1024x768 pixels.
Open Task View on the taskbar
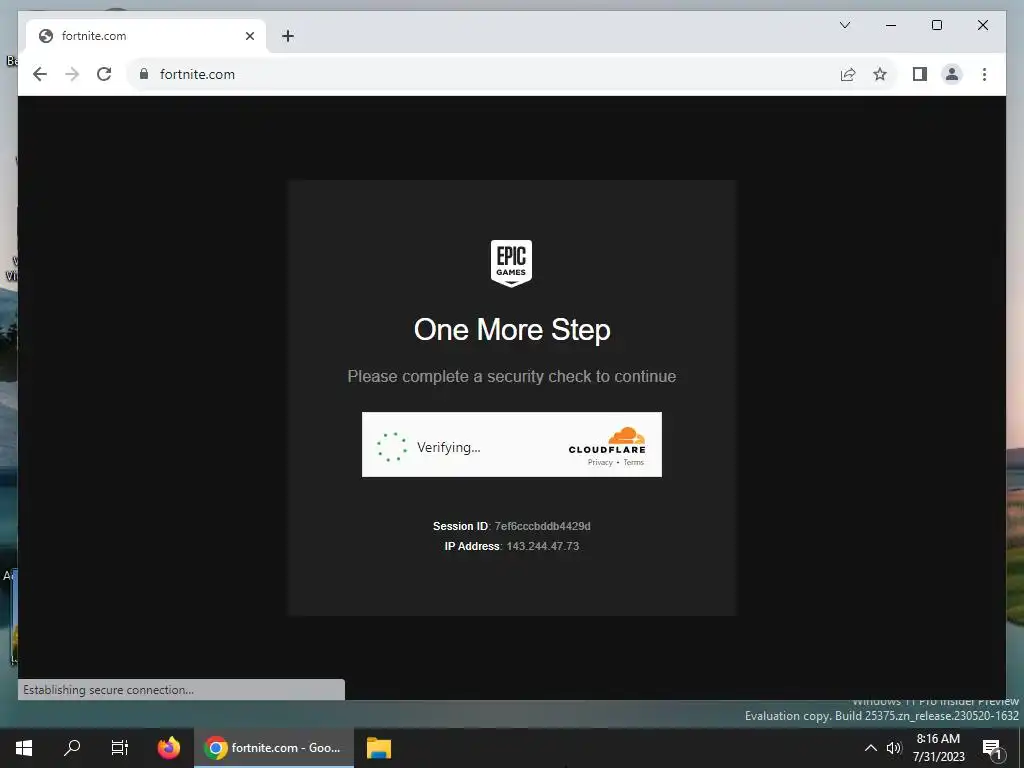pyautogui.click(x=120, y=748)
